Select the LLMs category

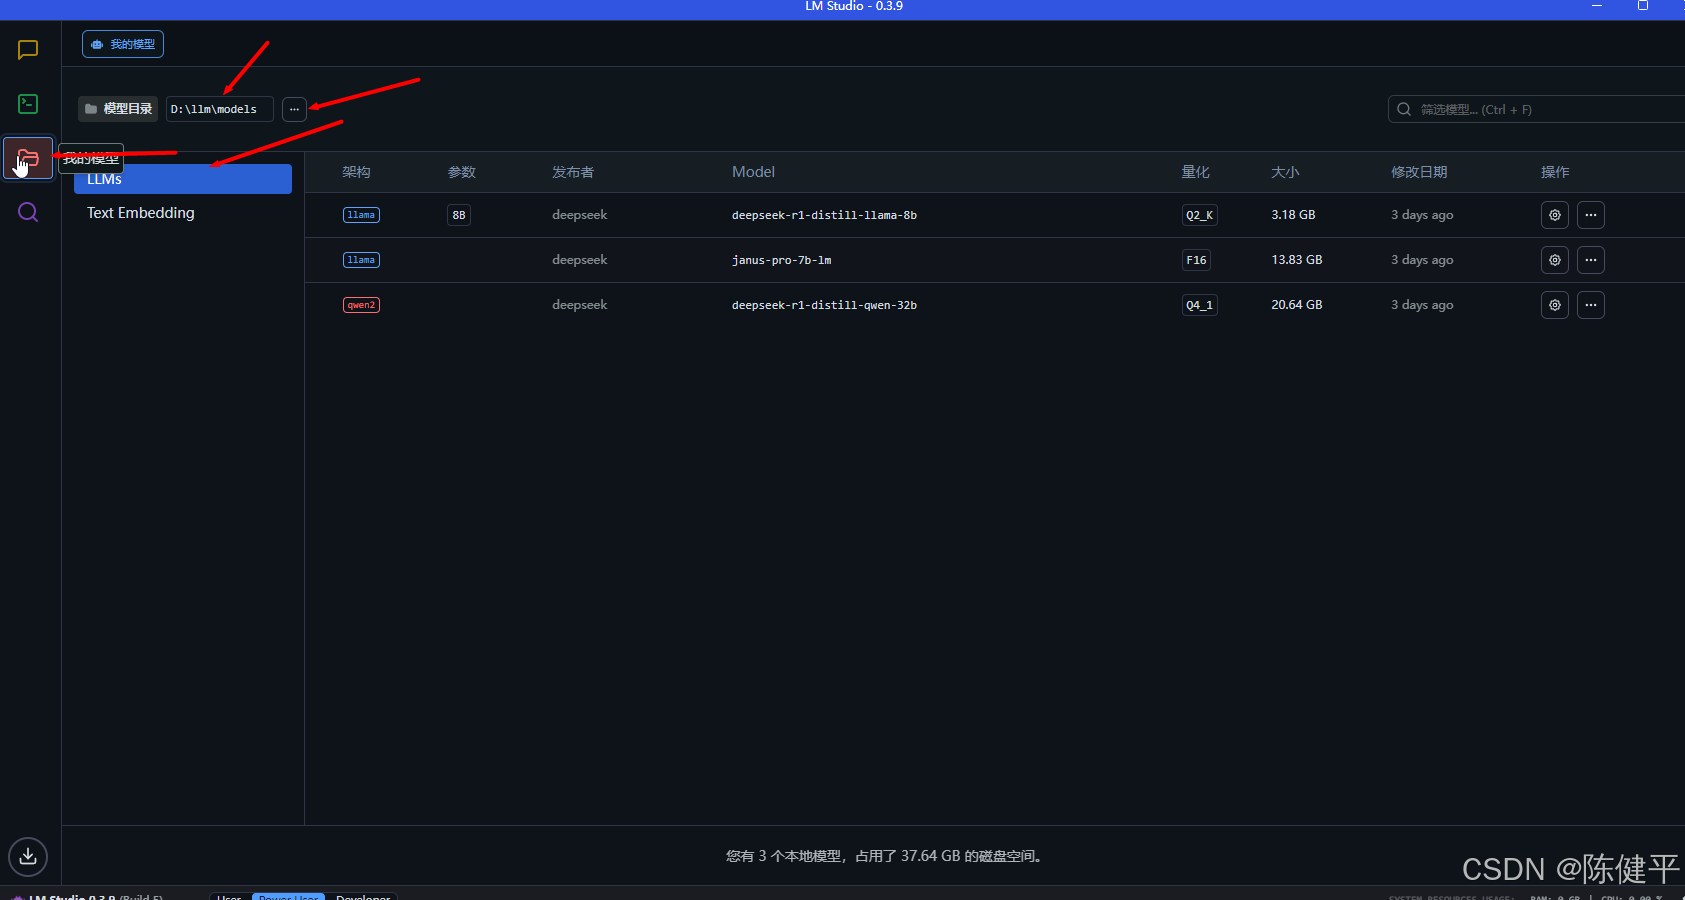(183, 179)
